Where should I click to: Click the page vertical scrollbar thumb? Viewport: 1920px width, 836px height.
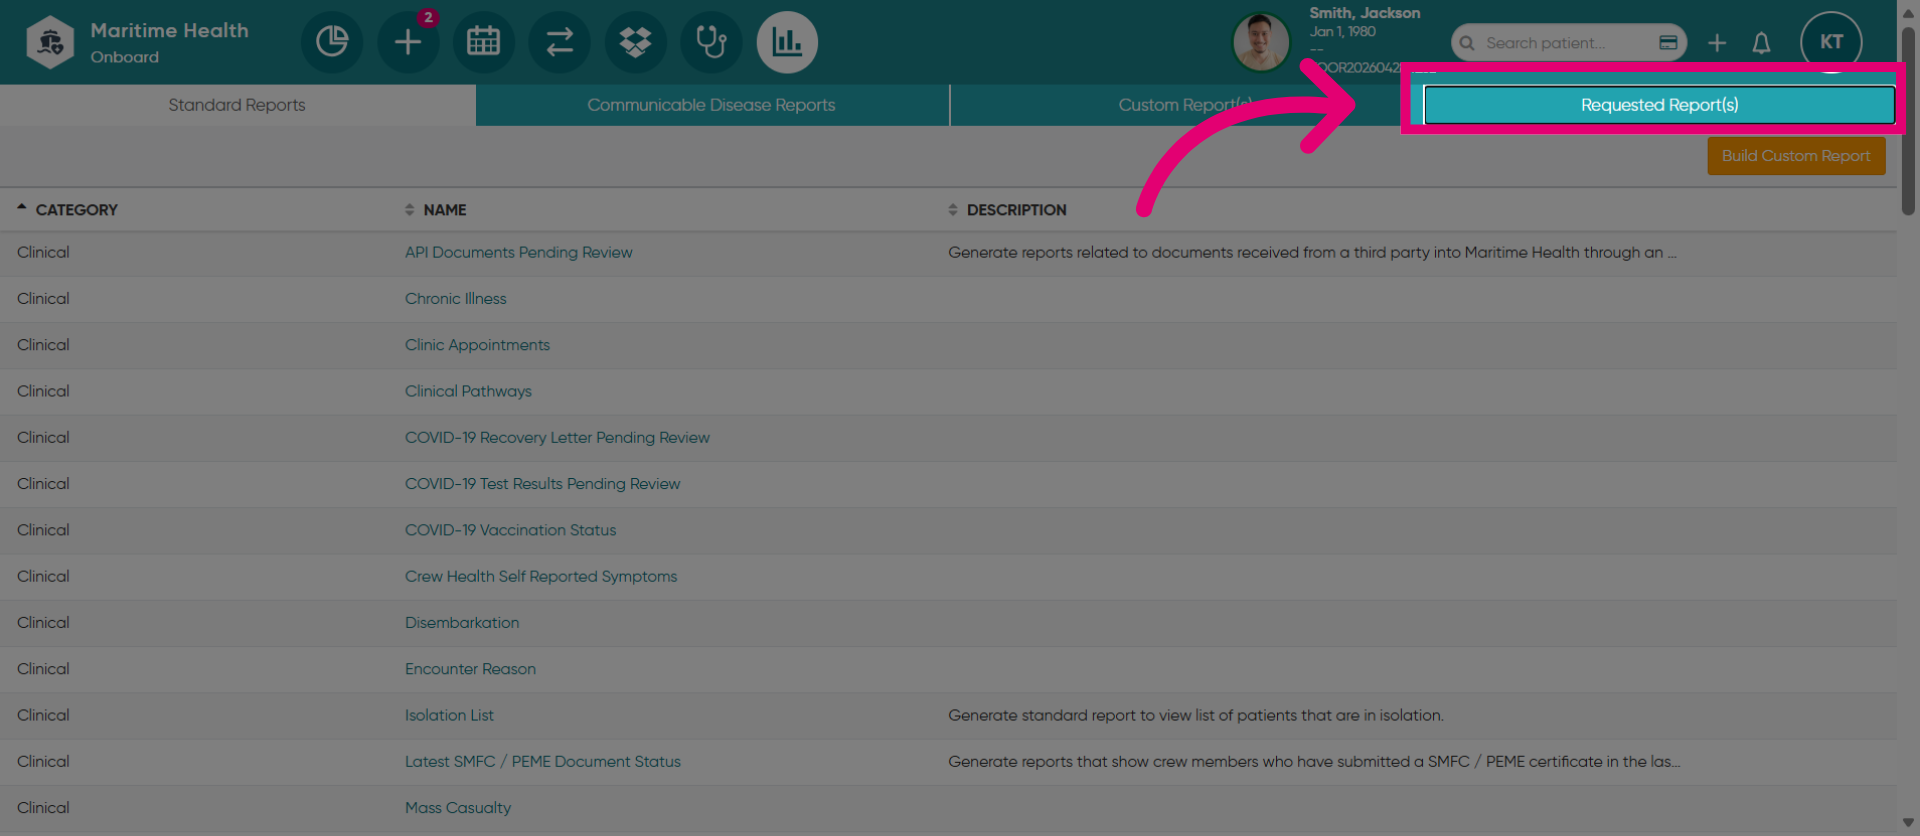(x=1908, y=120)
